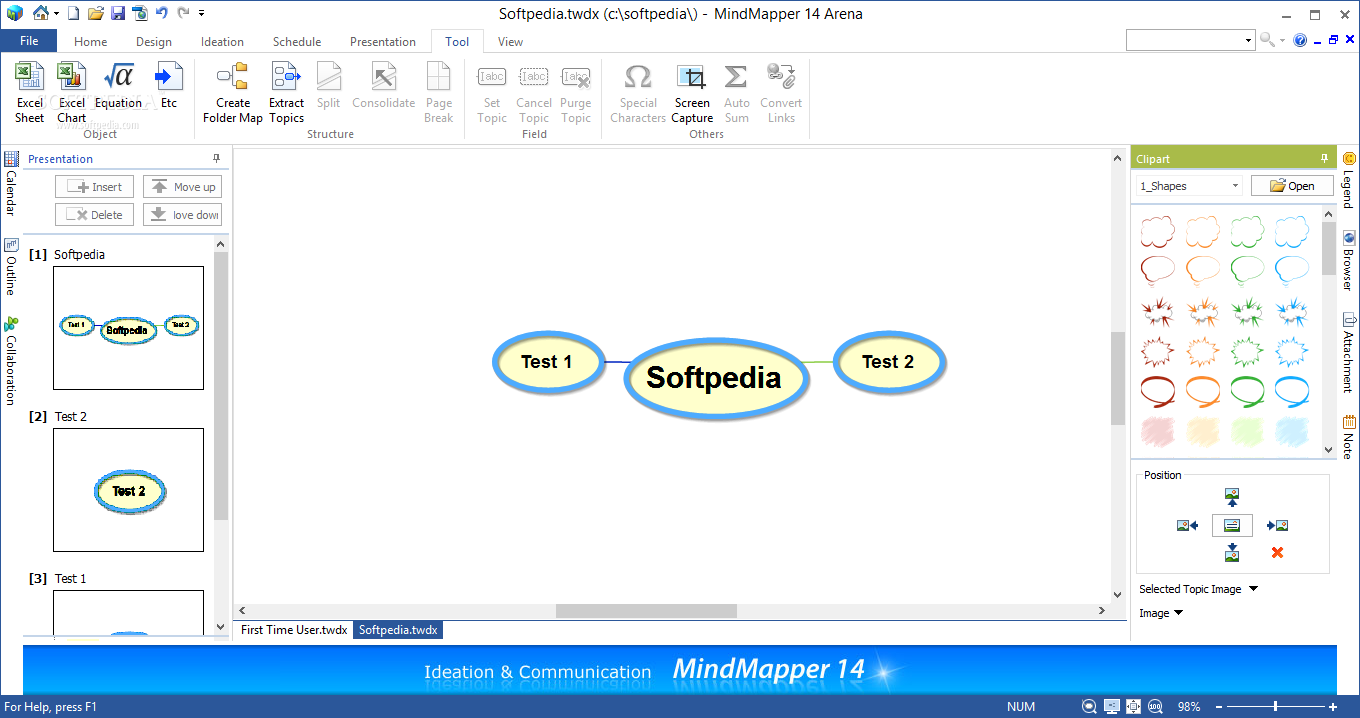Screen dimensions: 1360x718
Task: Open the Legend side tab
Action: 1348,180
